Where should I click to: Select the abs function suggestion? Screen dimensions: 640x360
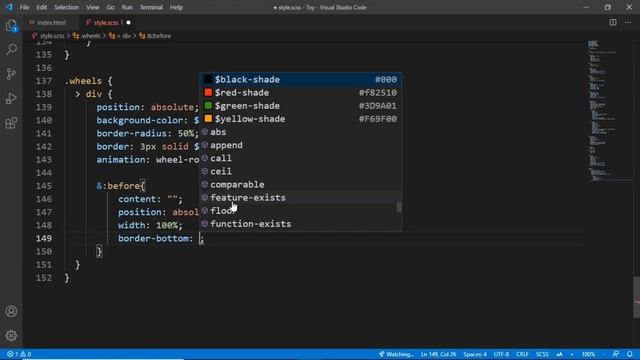300,132
